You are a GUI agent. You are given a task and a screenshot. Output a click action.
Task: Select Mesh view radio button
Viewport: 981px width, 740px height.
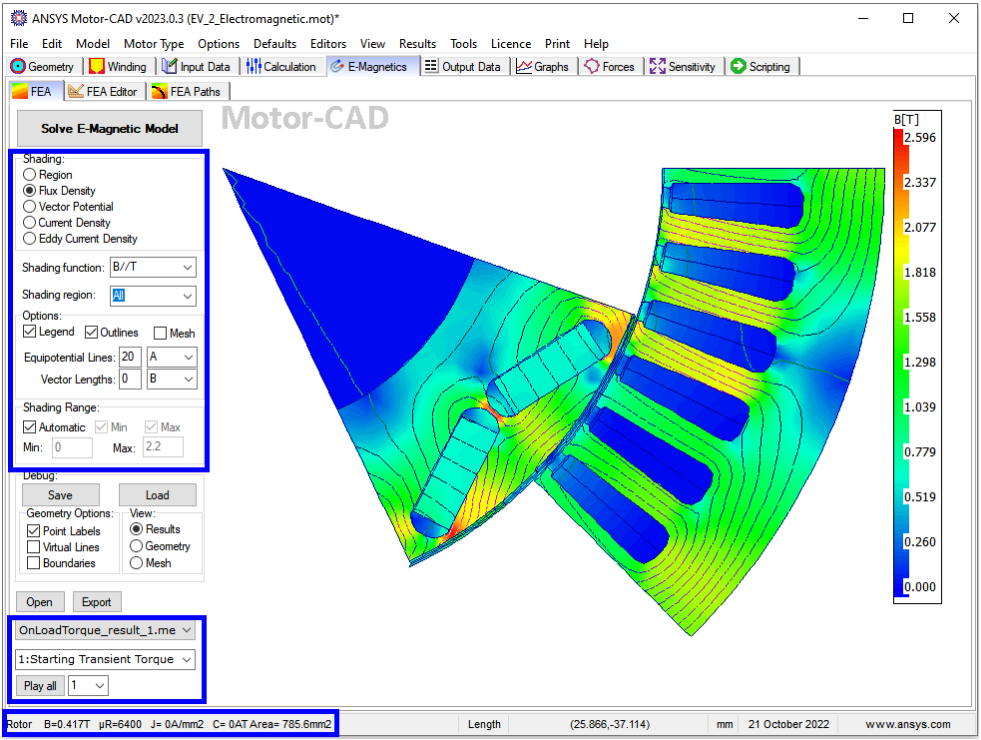(136, 563)
